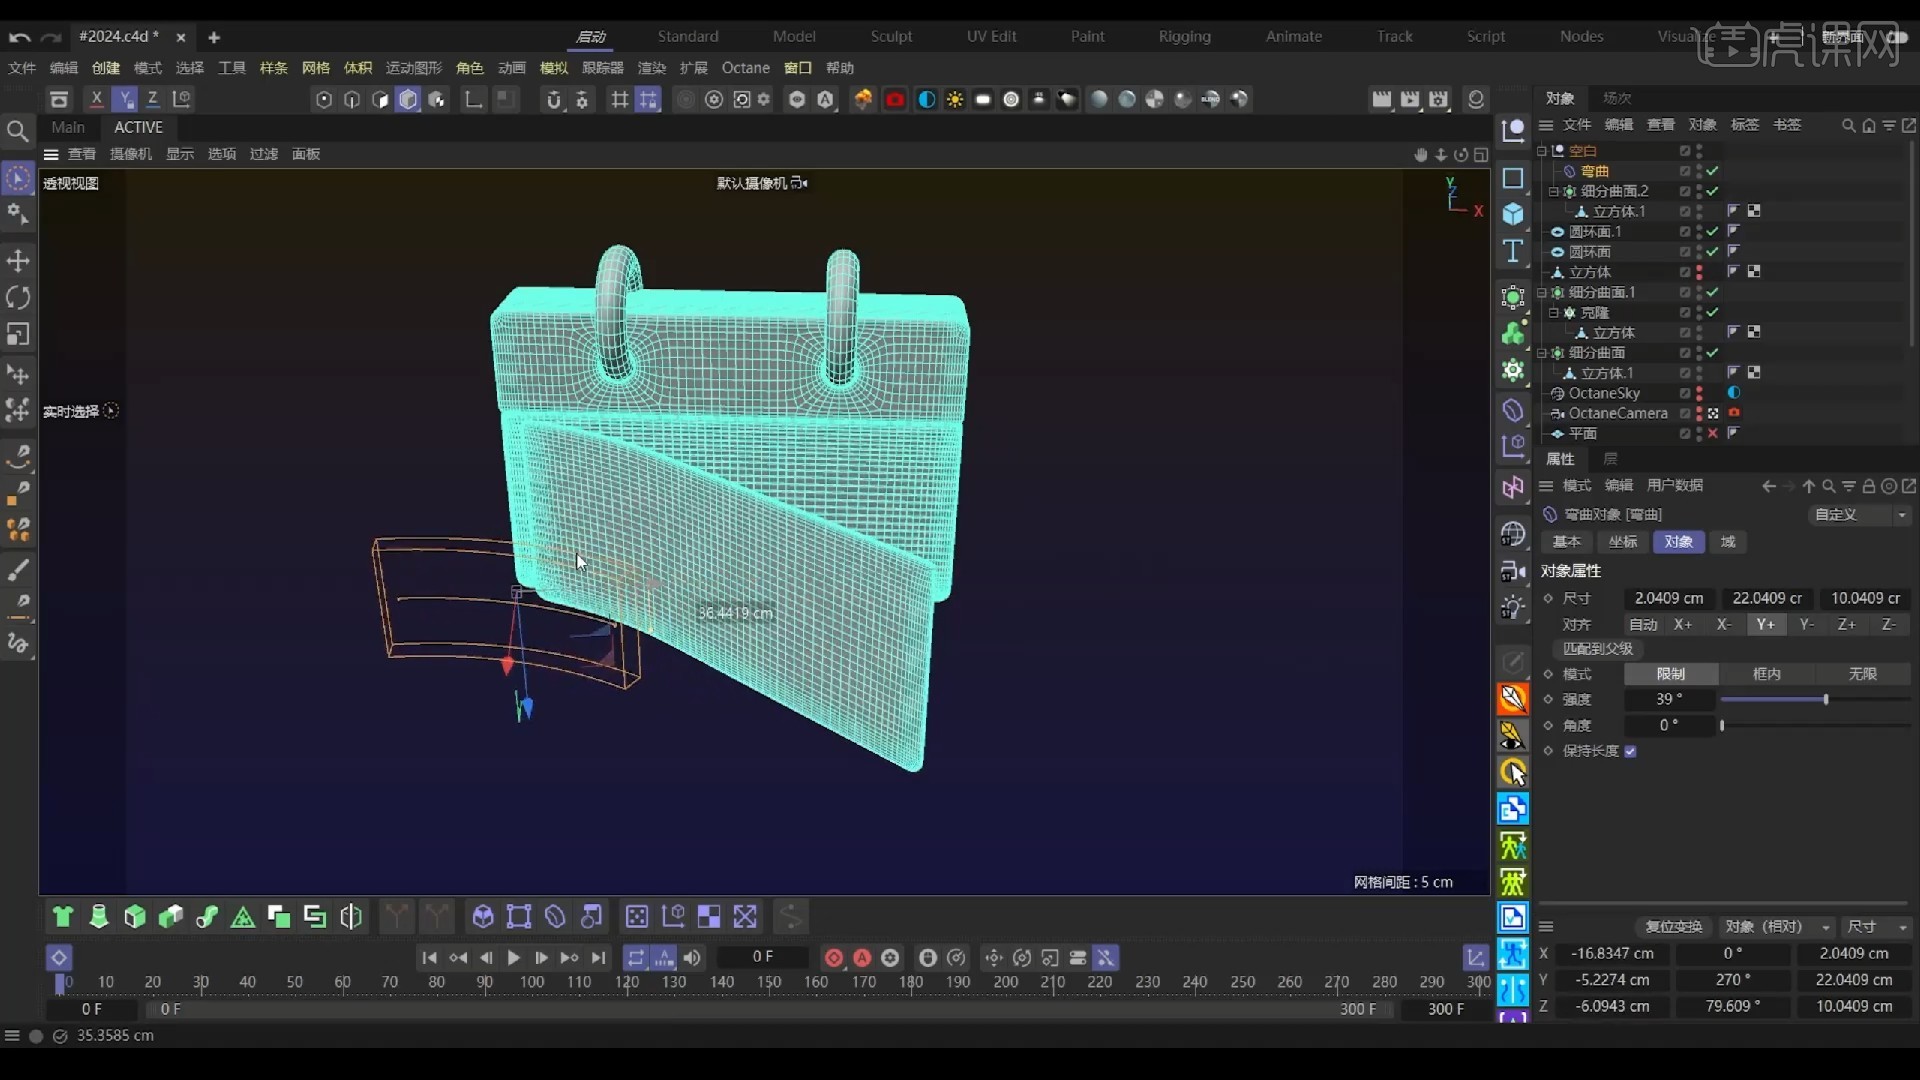Toggle the green check for 圆环面.1
Image resolution: width=1920 pixels, height=1080 pixels.
pos(1713,232)
